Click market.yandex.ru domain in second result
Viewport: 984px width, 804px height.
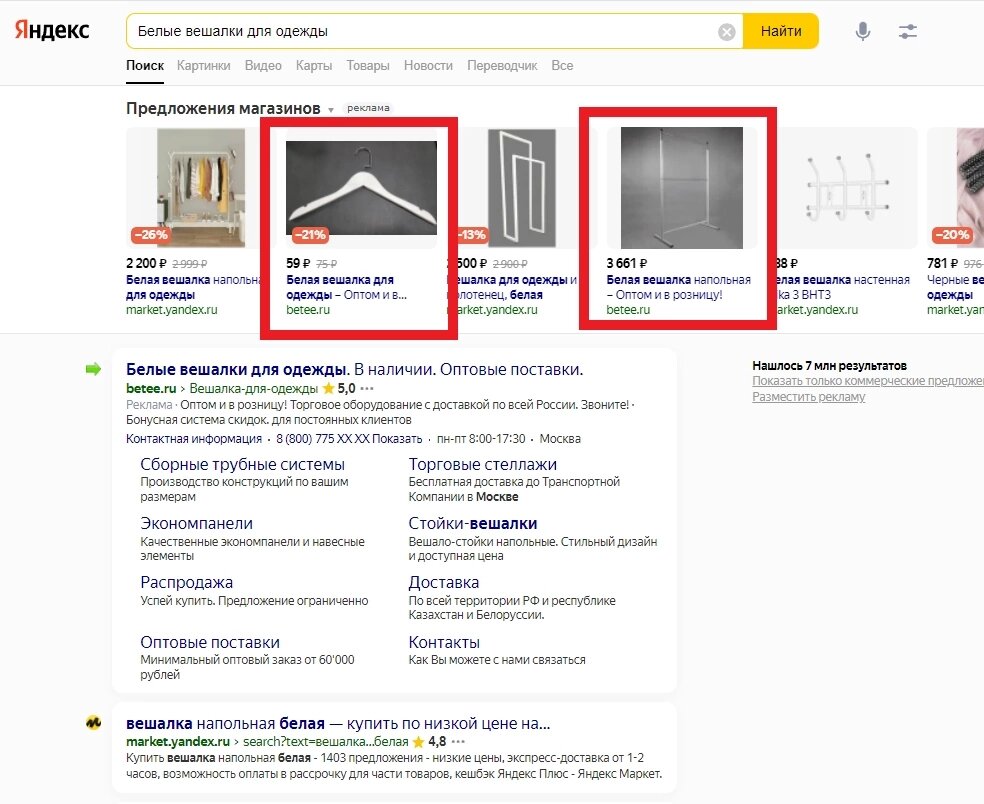pyautogui.click(x=178, y=742)
